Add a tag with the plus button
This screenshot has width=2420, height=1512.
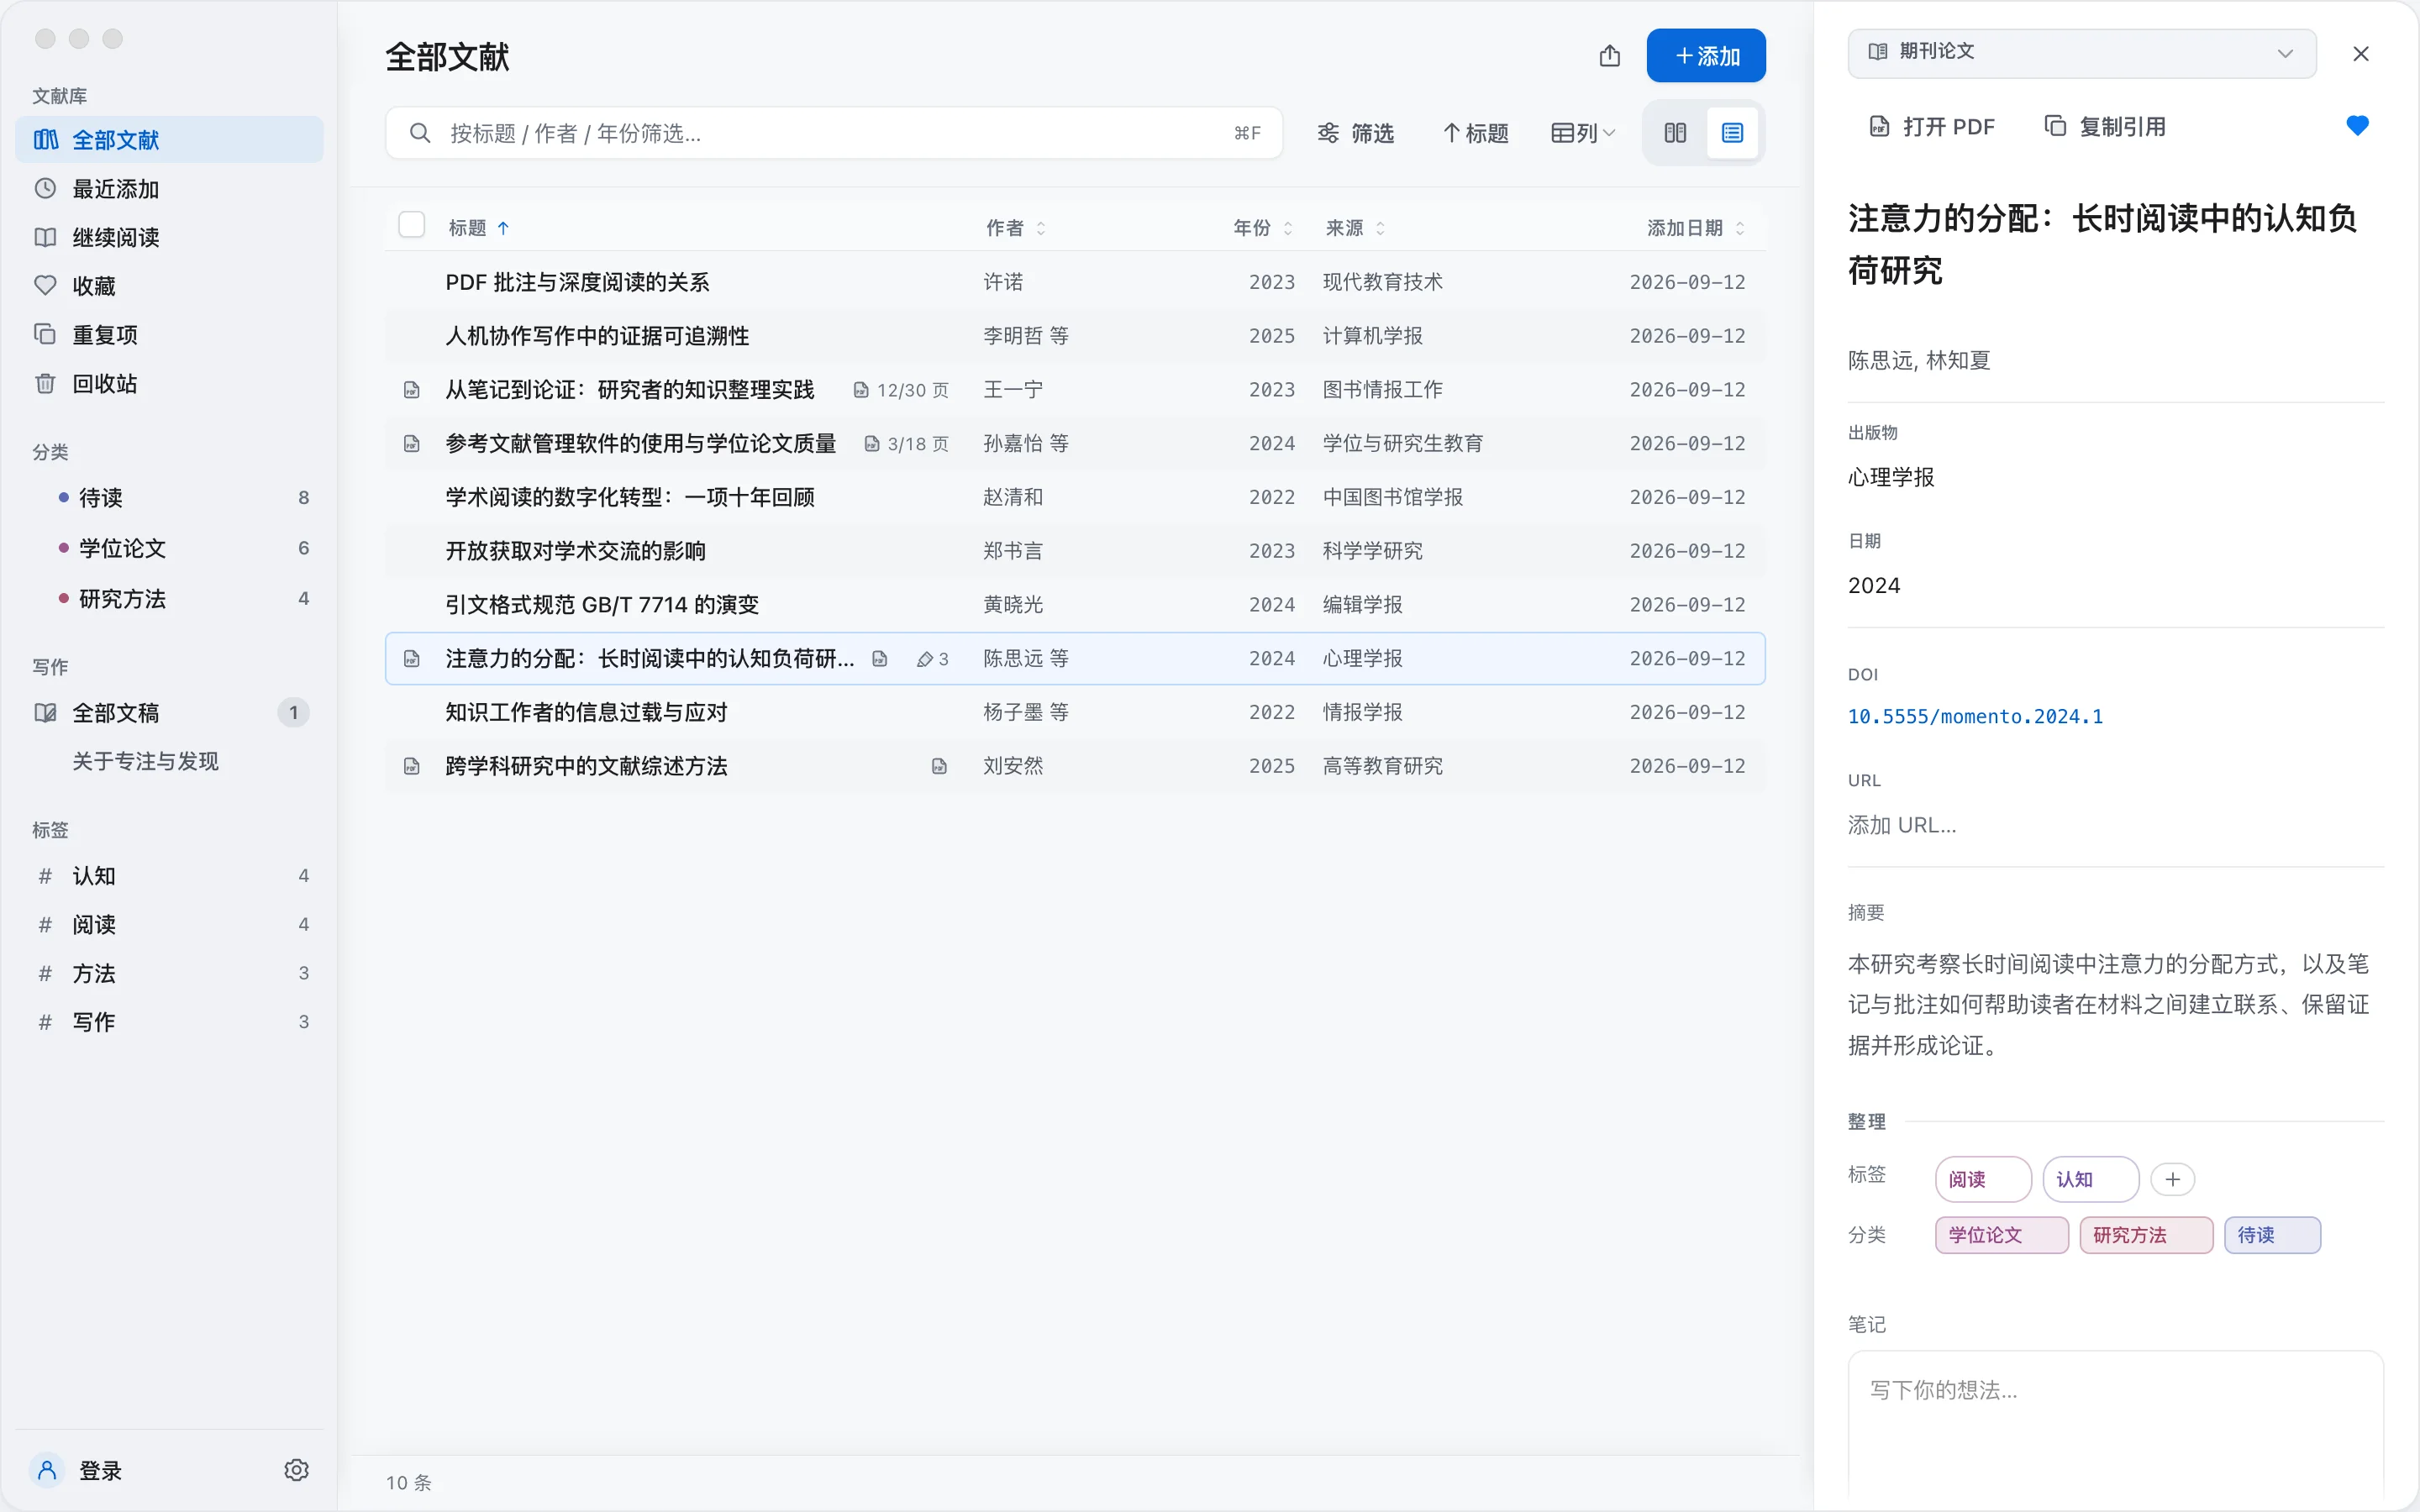(x=2172, y=1179)
